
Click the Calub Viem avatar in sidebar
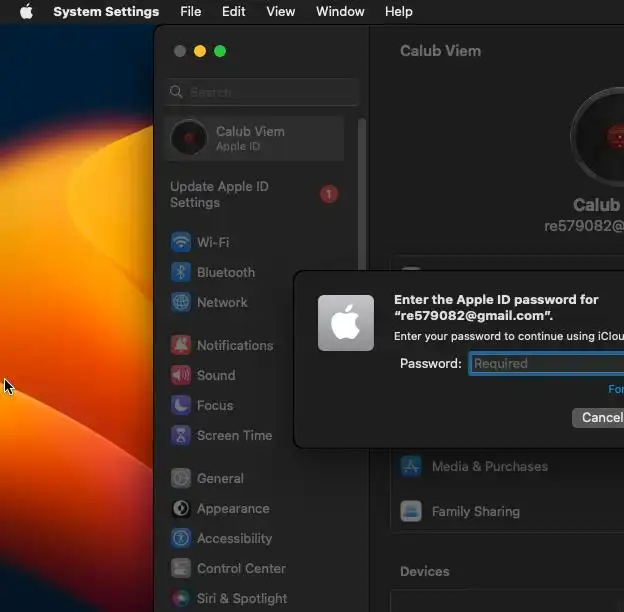click(189, 138)
